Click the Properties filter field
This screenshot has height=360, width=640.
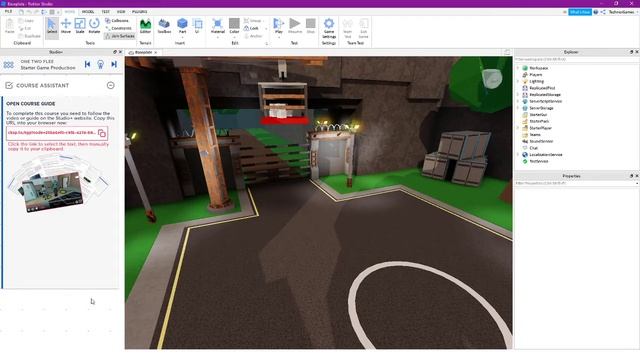click(576, 183)
